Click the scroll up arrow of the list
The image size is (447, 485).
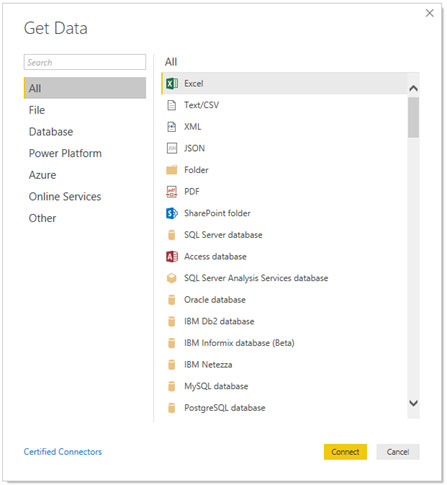[x=413, y=88]
